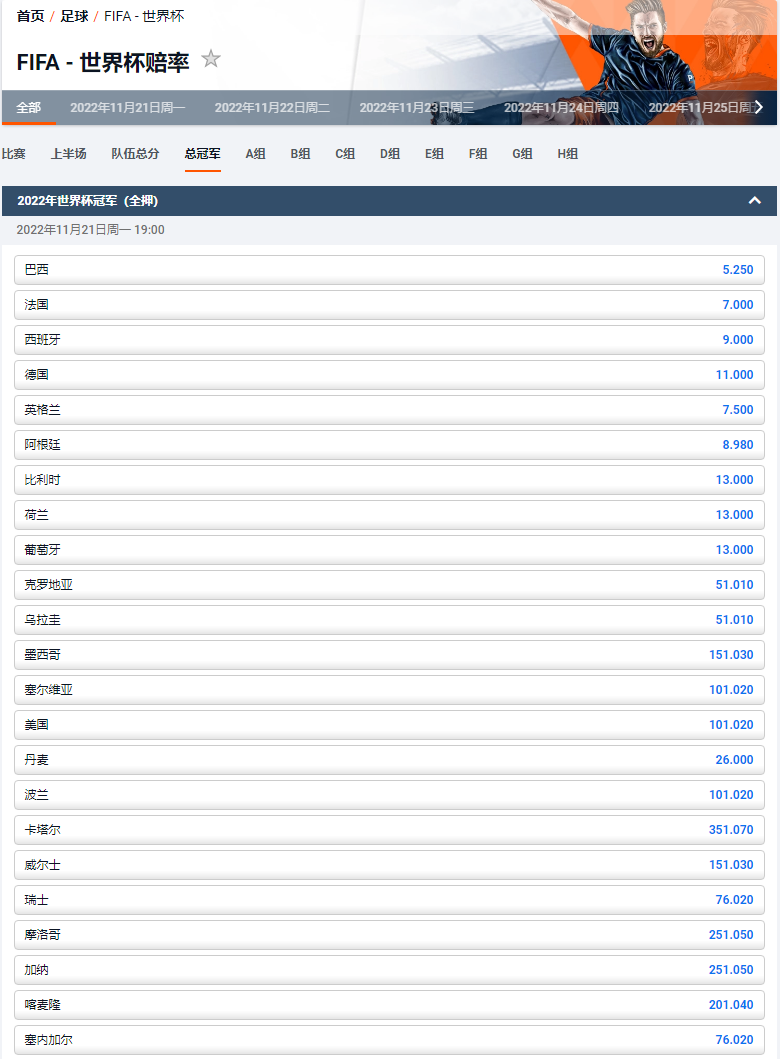This screenshot has height=1059, width=780.
Task: Bet on 法国 at 7.000
Action: pos(389,305)
